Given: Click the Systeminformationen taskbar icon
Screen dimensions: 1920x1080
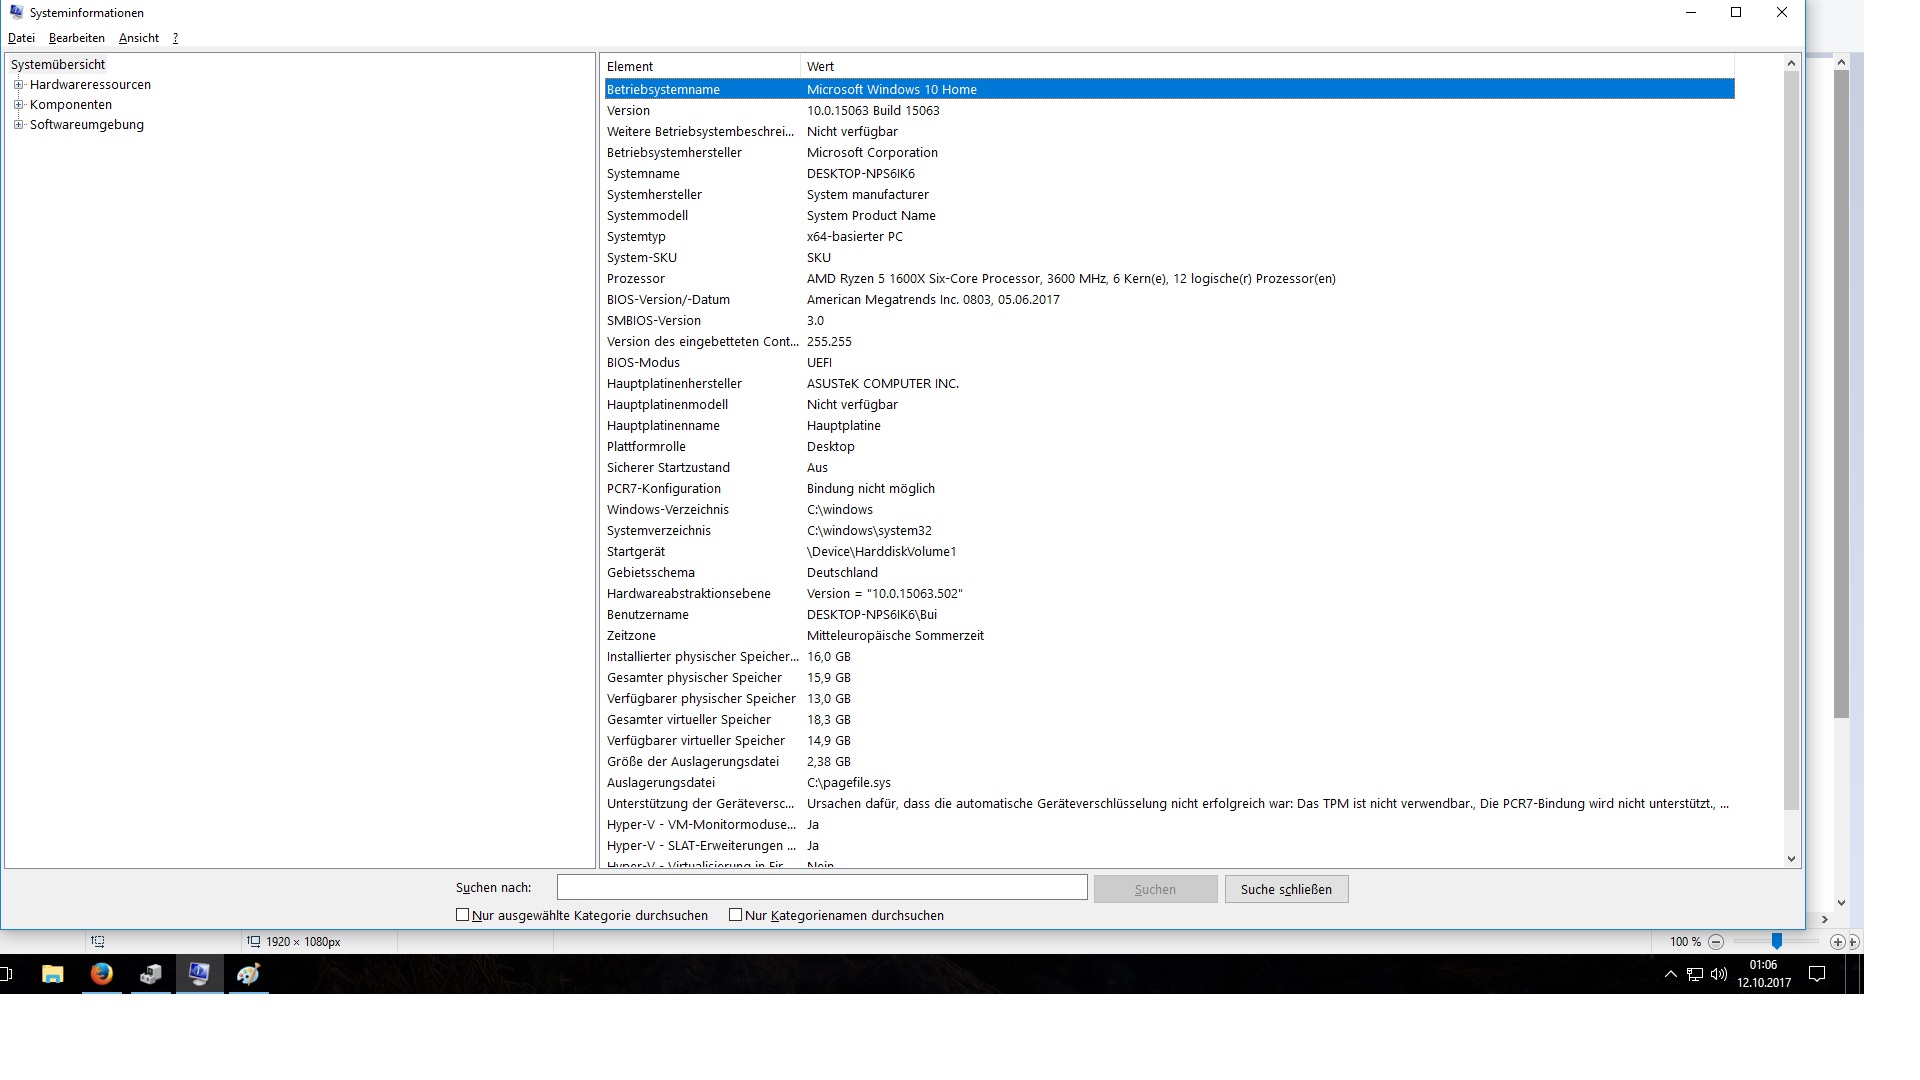Looking at the screenshot, I should point(199,973).
